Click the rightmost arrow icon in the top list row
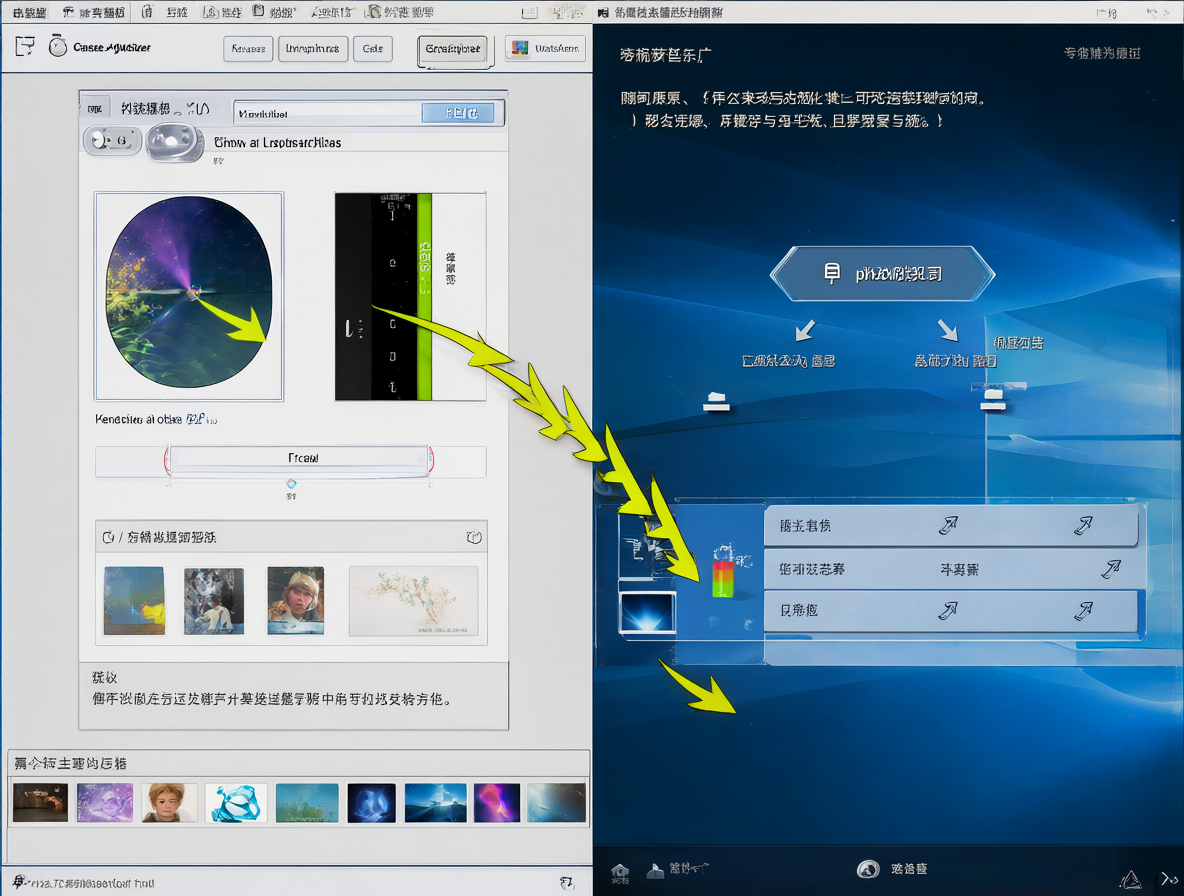 (1084, 525)
